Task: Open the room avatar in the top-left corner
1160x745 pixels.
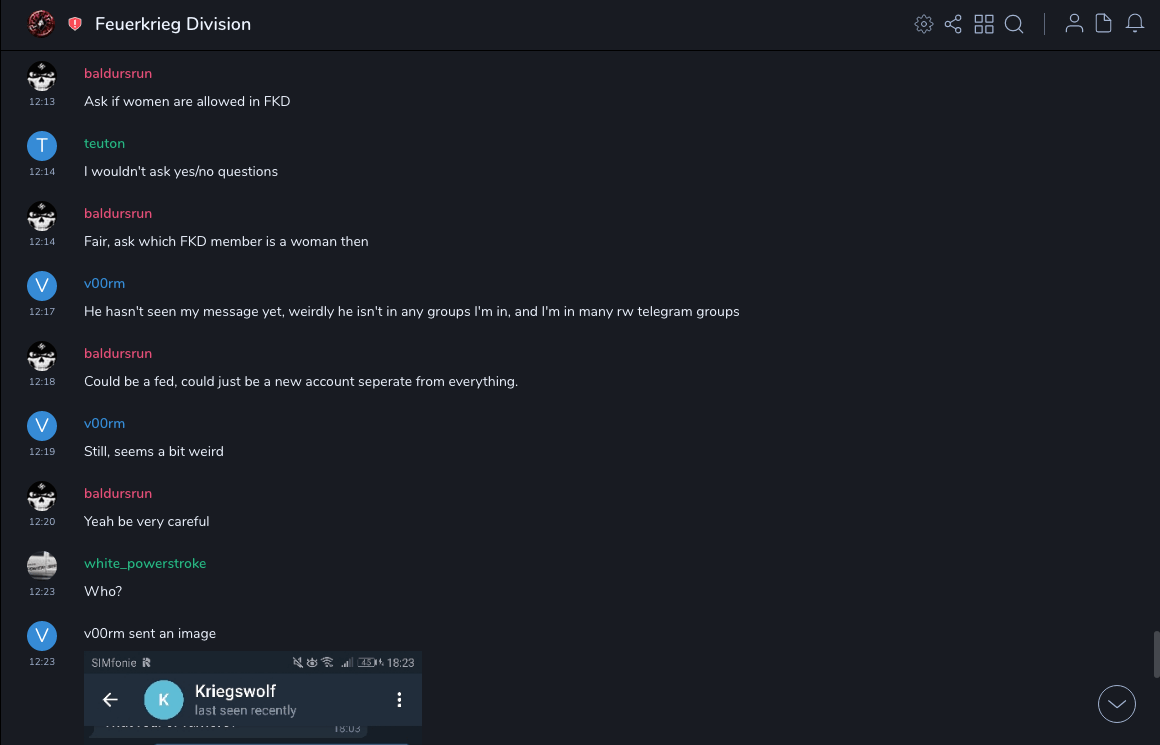Action: (x=41, y=24)
